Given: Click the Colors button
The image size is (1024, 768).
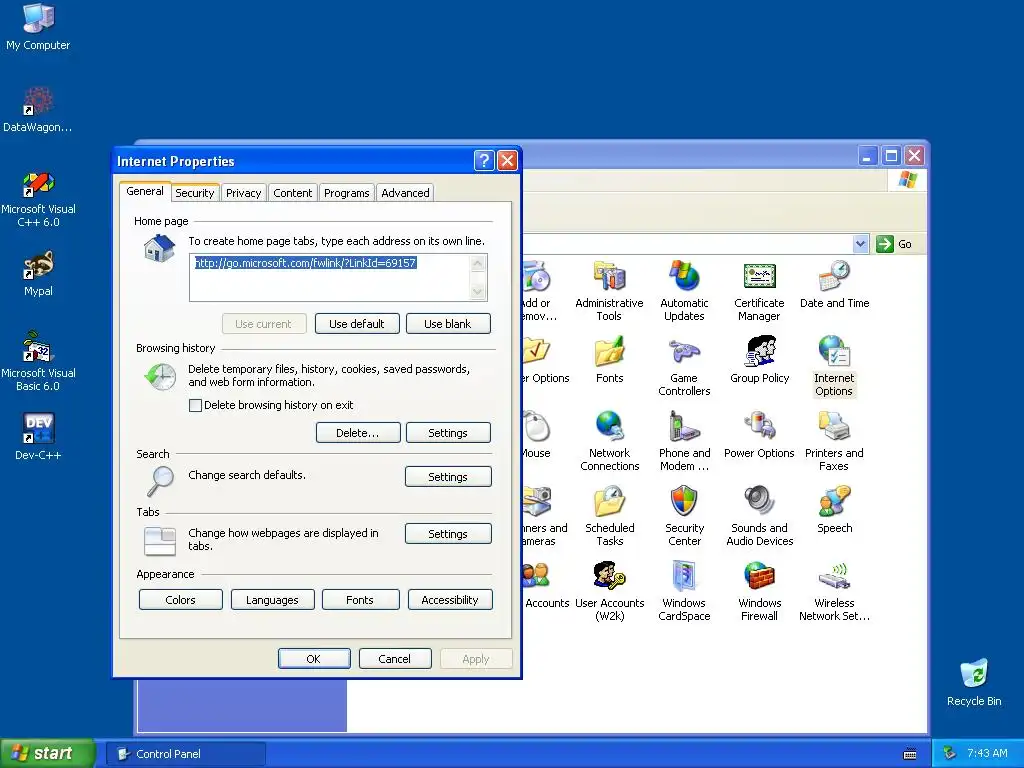Looking at the screenshot, I should click(181, 600).
